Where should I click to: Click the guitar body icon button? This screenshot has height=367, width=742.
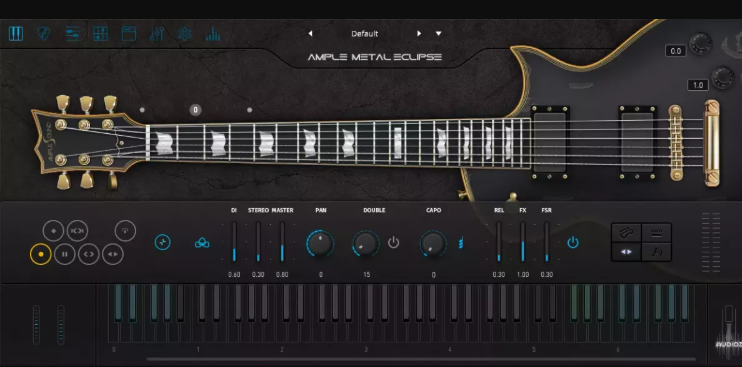pos(627,233)
